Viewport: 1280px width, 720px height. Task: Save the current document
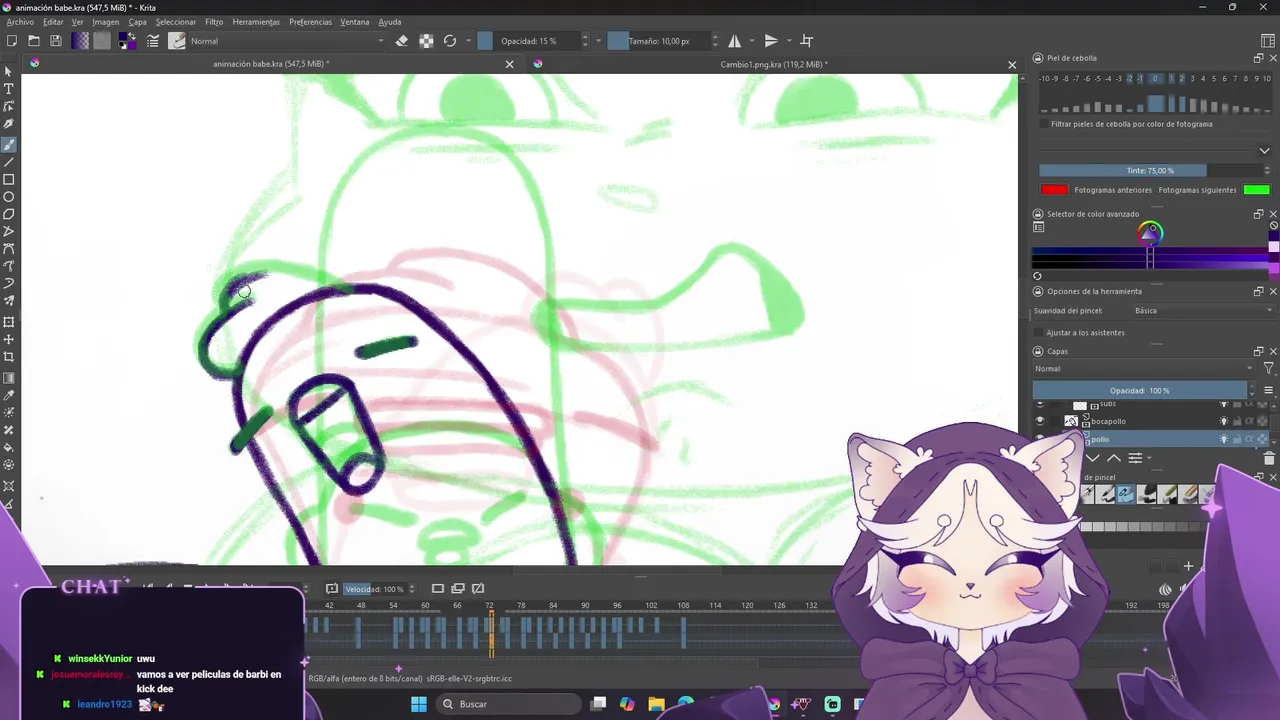click(56, 41)
